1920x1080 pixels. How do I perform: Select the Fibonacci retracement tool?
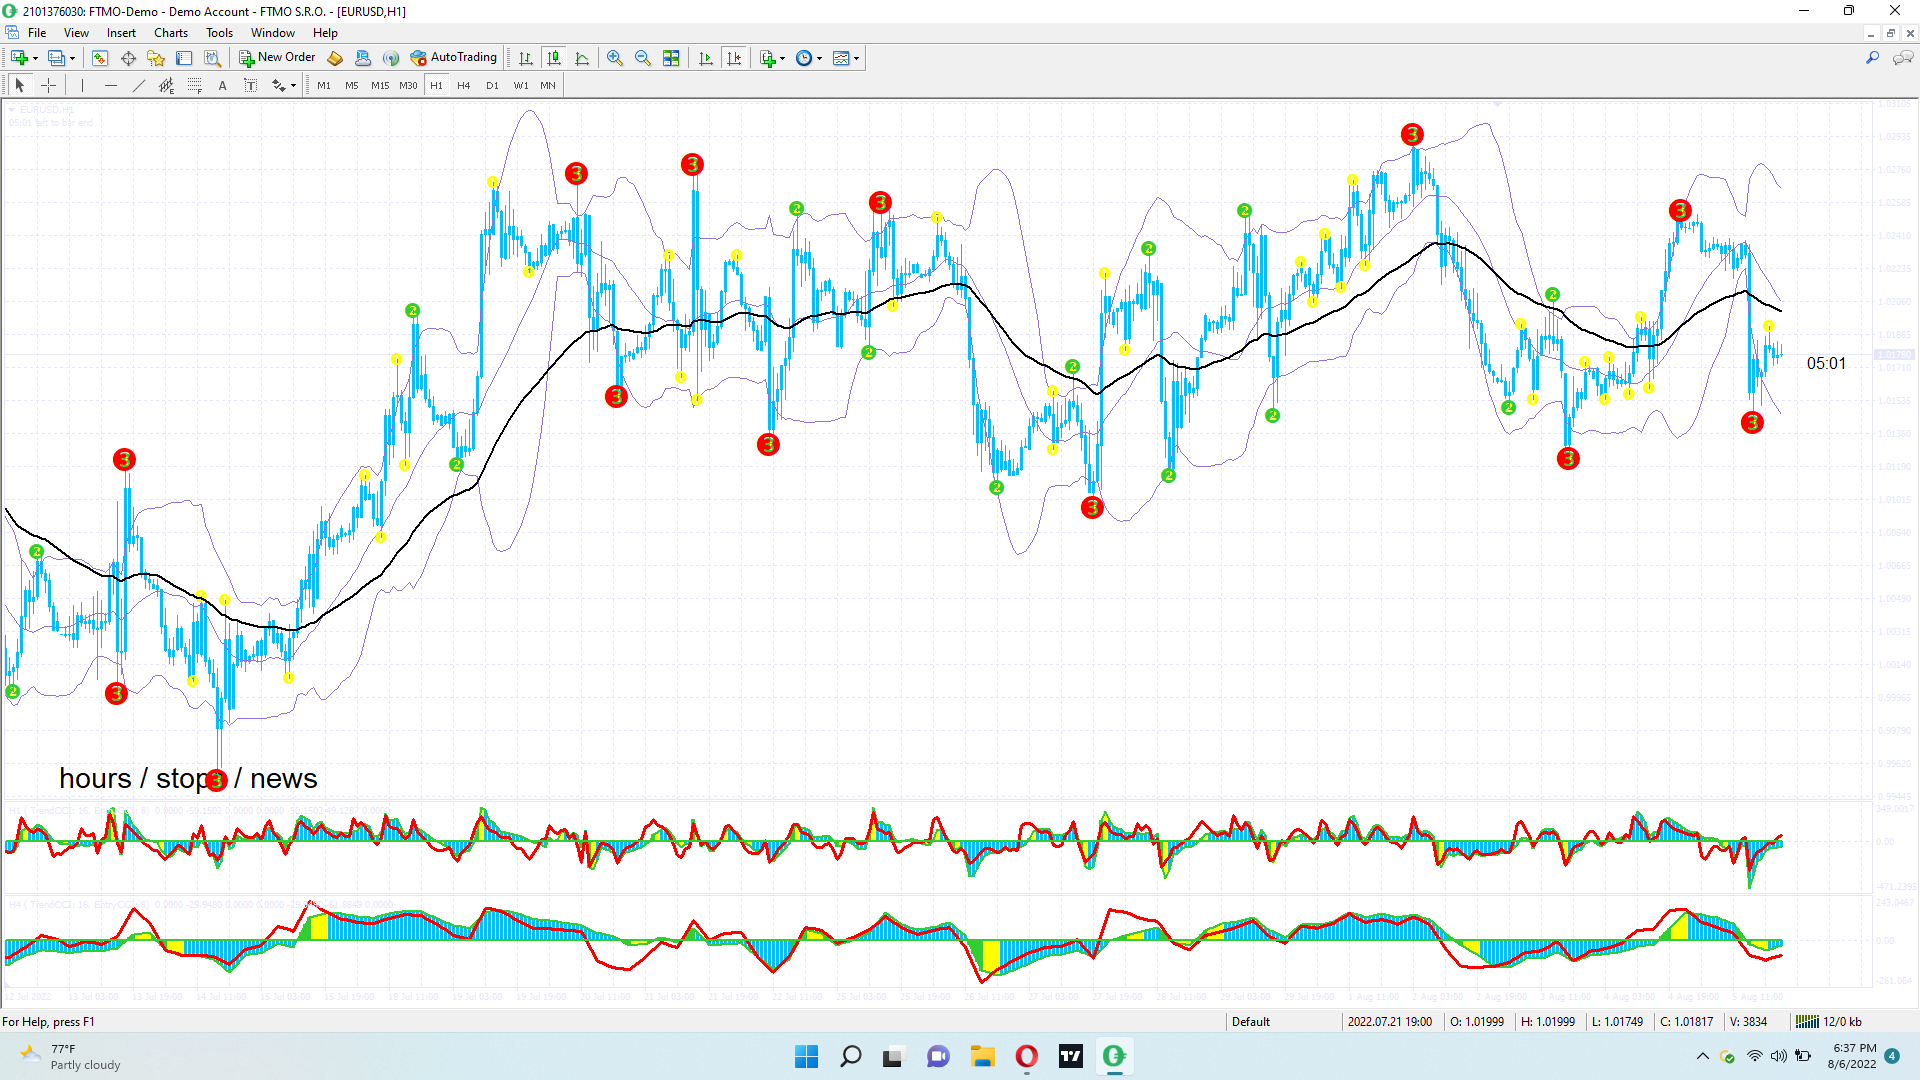tap(195, 86)
